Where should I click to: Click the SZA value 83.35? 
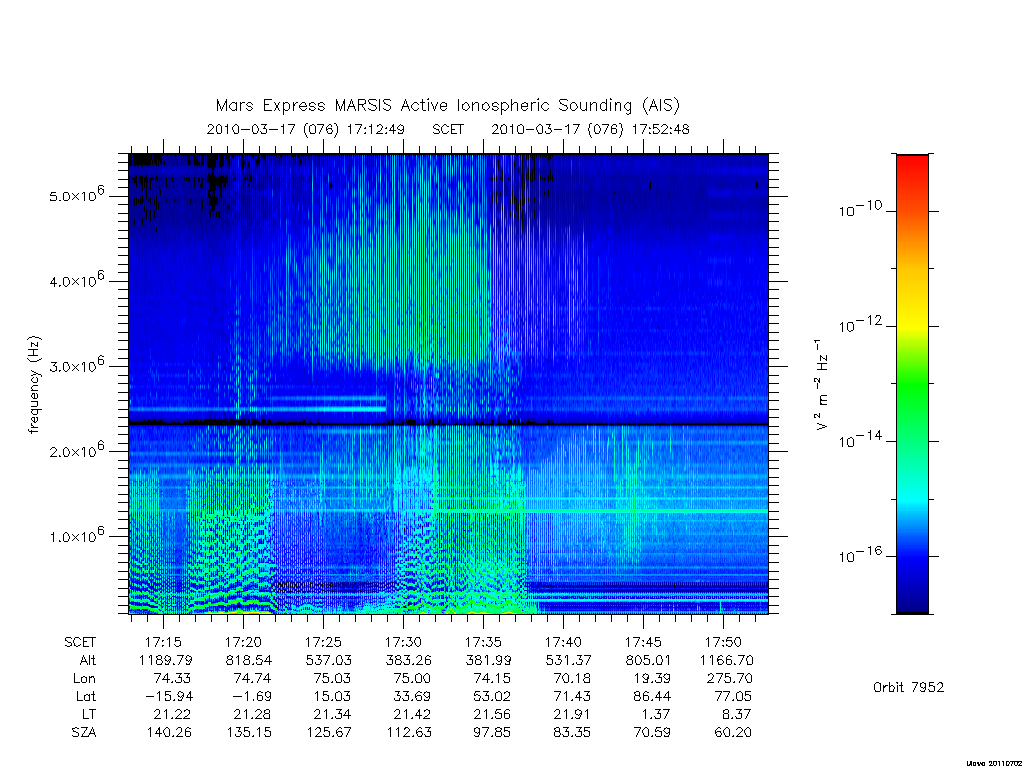[571, 733]
